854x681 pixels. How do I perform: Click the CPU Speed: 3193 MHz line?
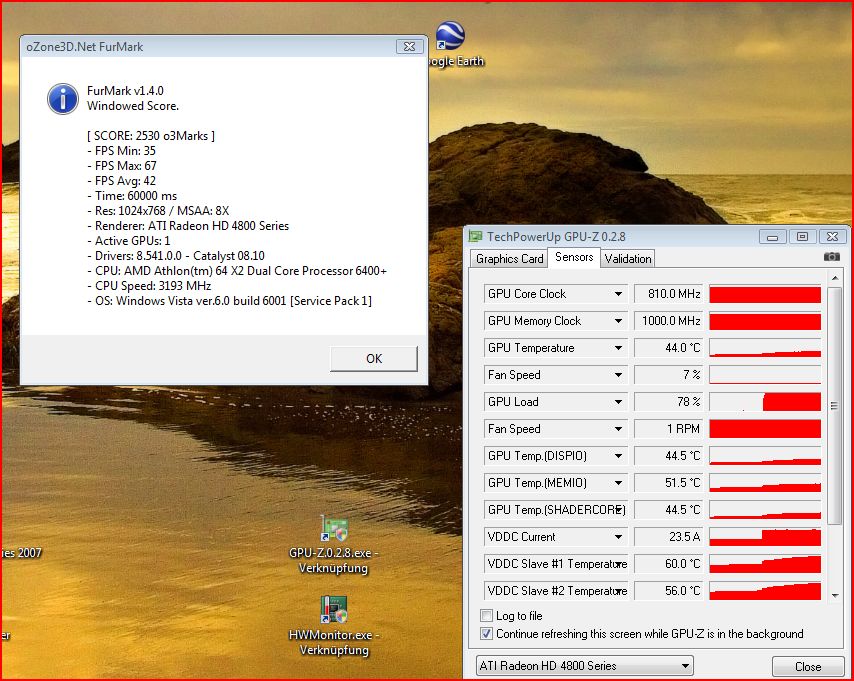pyautogui.click(x=149, y=285)
